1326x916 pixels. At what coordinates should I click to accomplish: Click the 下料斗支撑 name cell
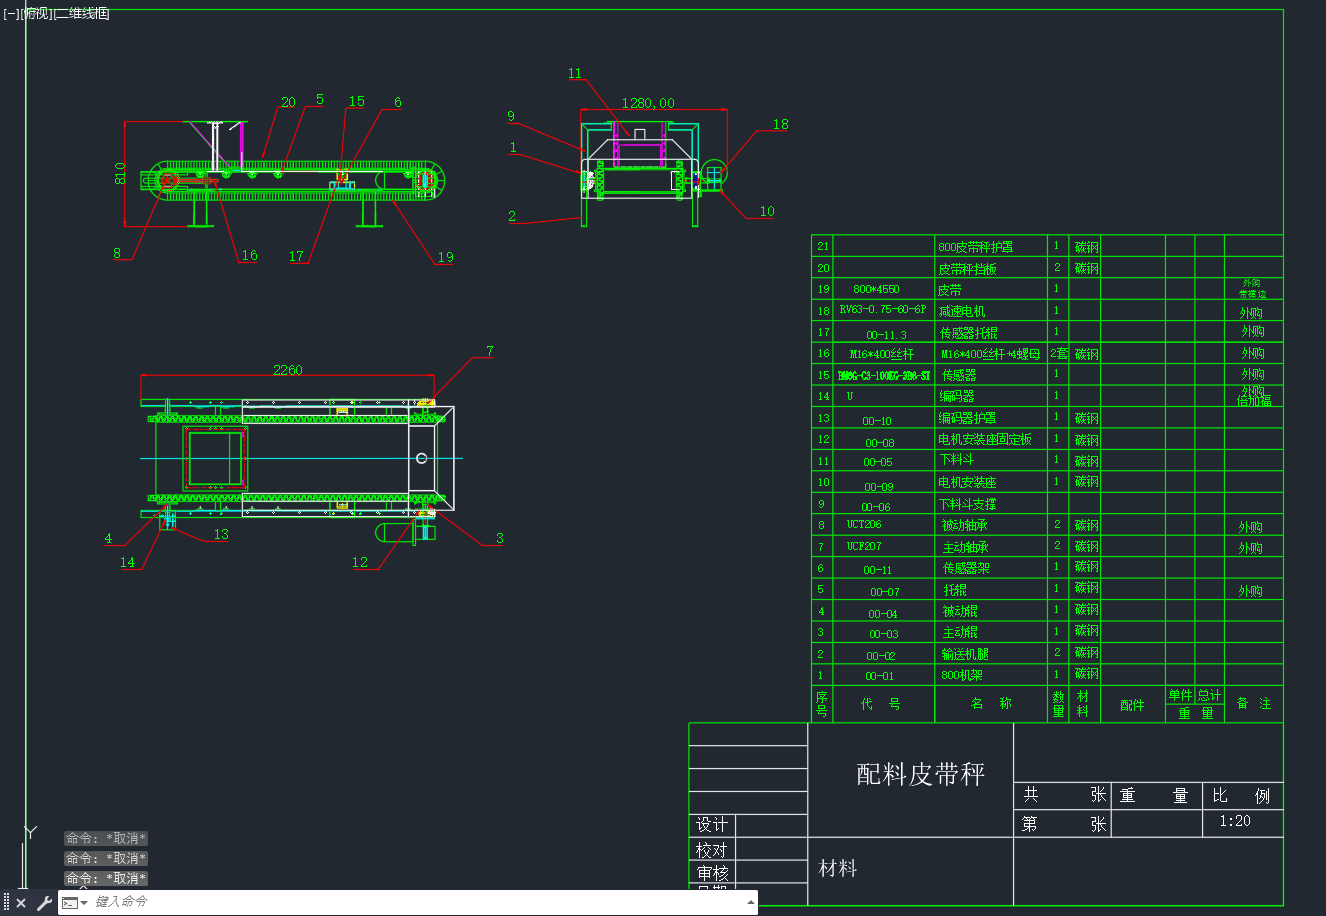pos(967,504)
